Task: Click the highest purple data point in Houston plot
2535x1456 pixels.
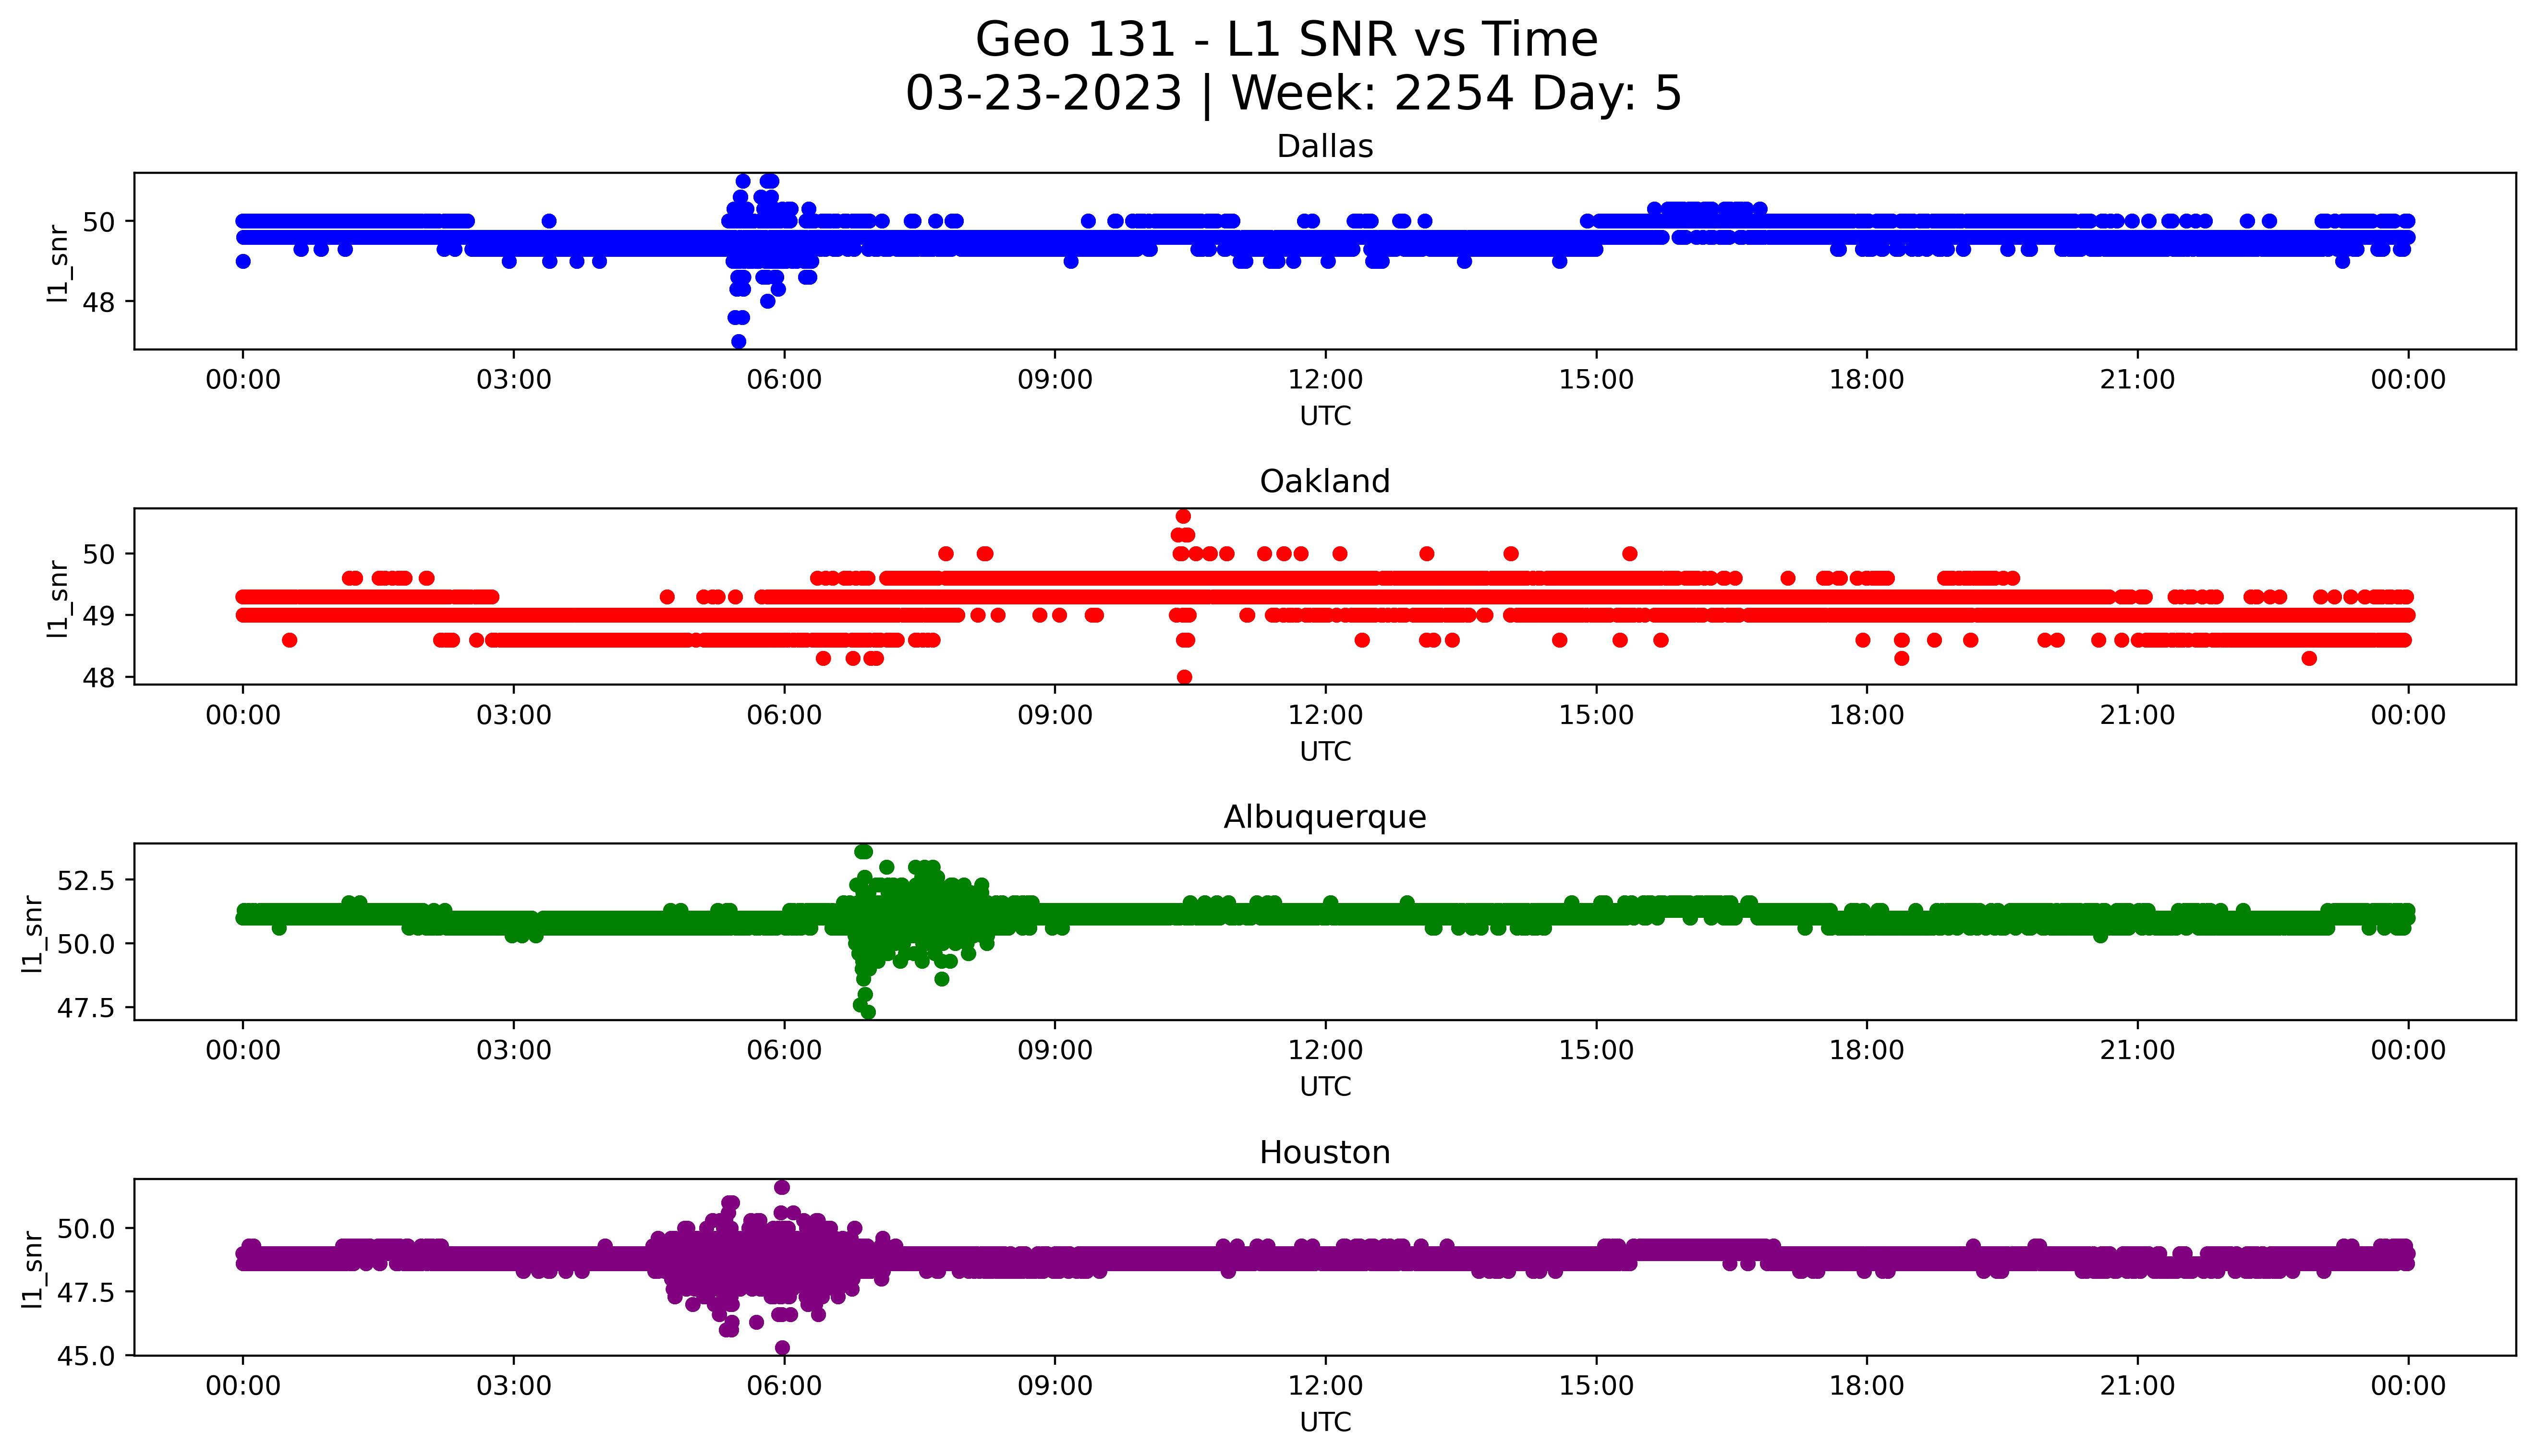Action: (x=782, y=1188)
